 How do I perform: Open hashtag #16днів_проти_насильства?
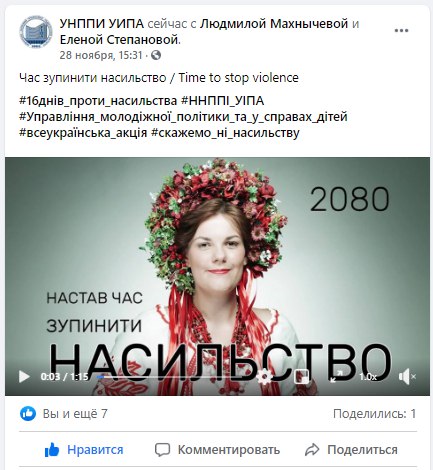tap(98, 101)
